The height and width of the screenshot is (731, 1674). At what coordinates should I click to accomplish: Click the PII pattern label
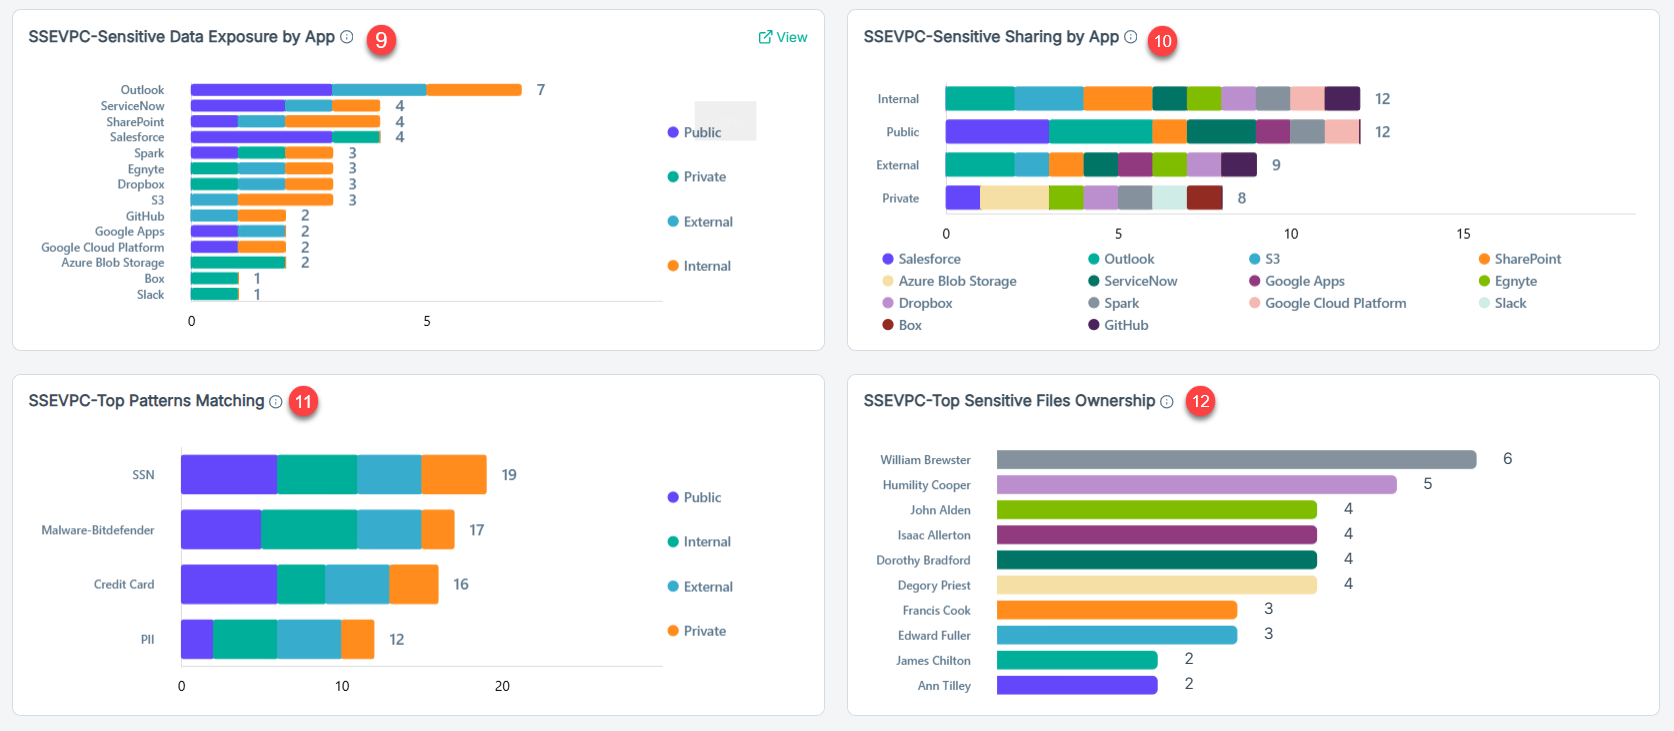click(x=147, y=640)
